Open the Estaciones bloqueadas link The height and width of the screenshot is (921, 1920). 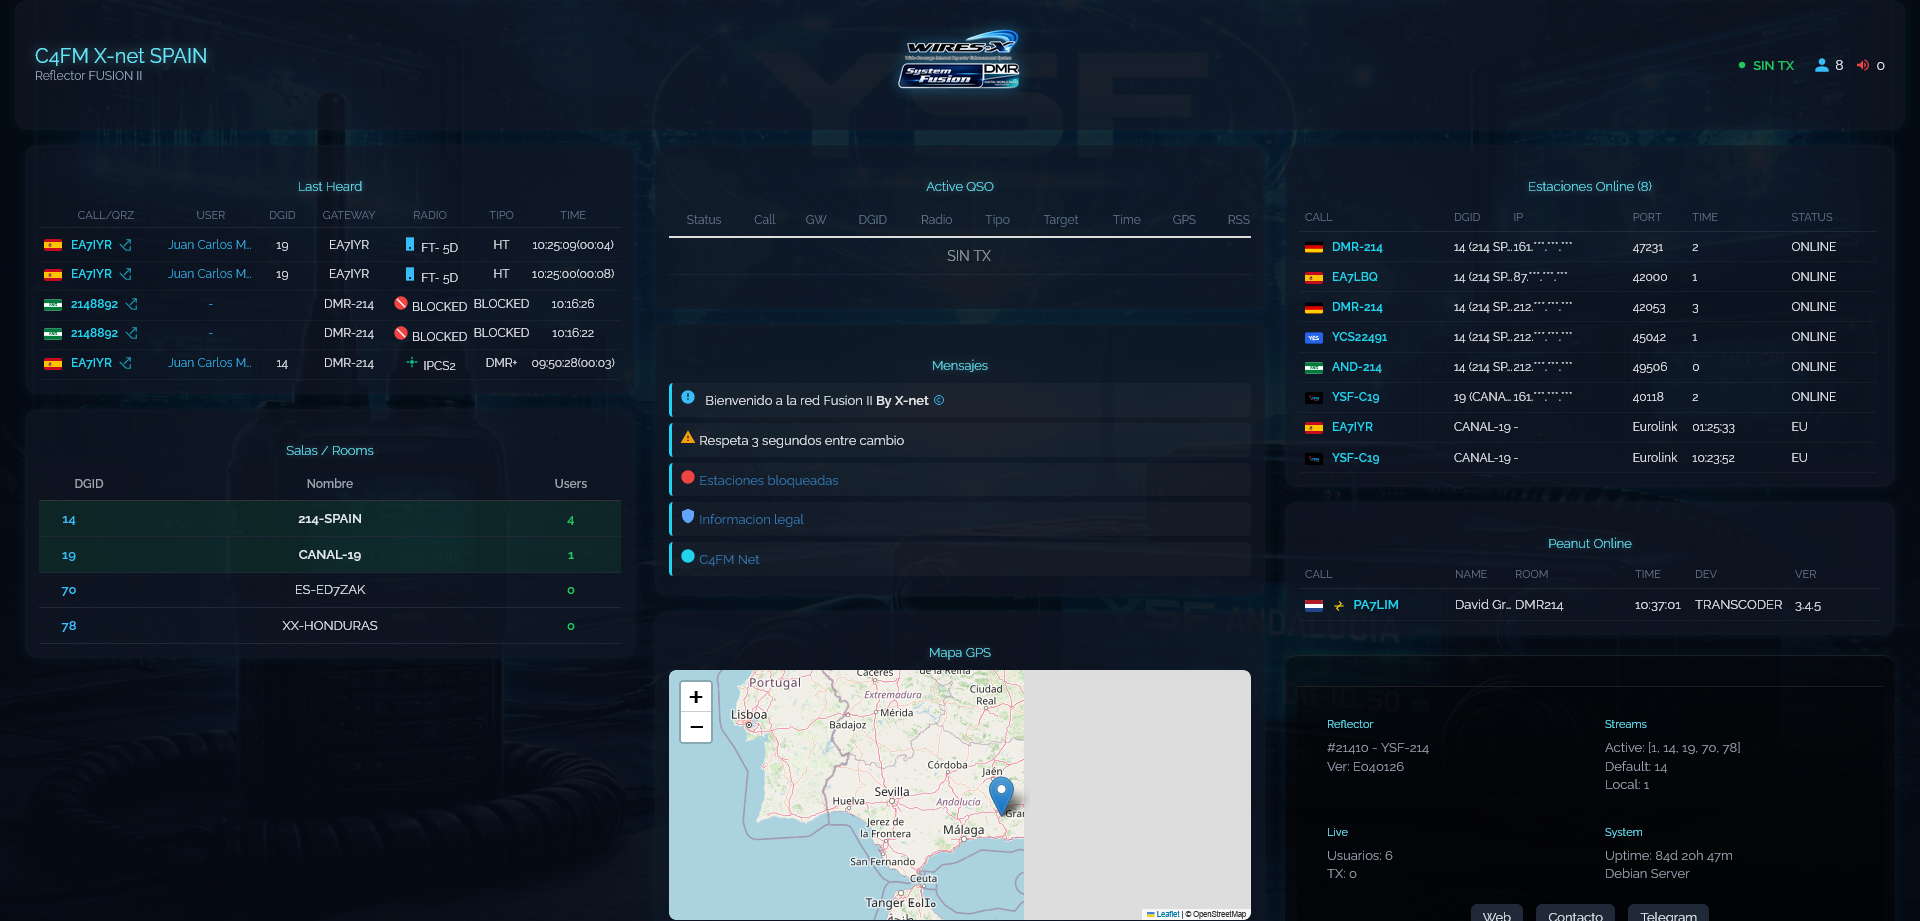pyautogui.click(x=768, y=480)
